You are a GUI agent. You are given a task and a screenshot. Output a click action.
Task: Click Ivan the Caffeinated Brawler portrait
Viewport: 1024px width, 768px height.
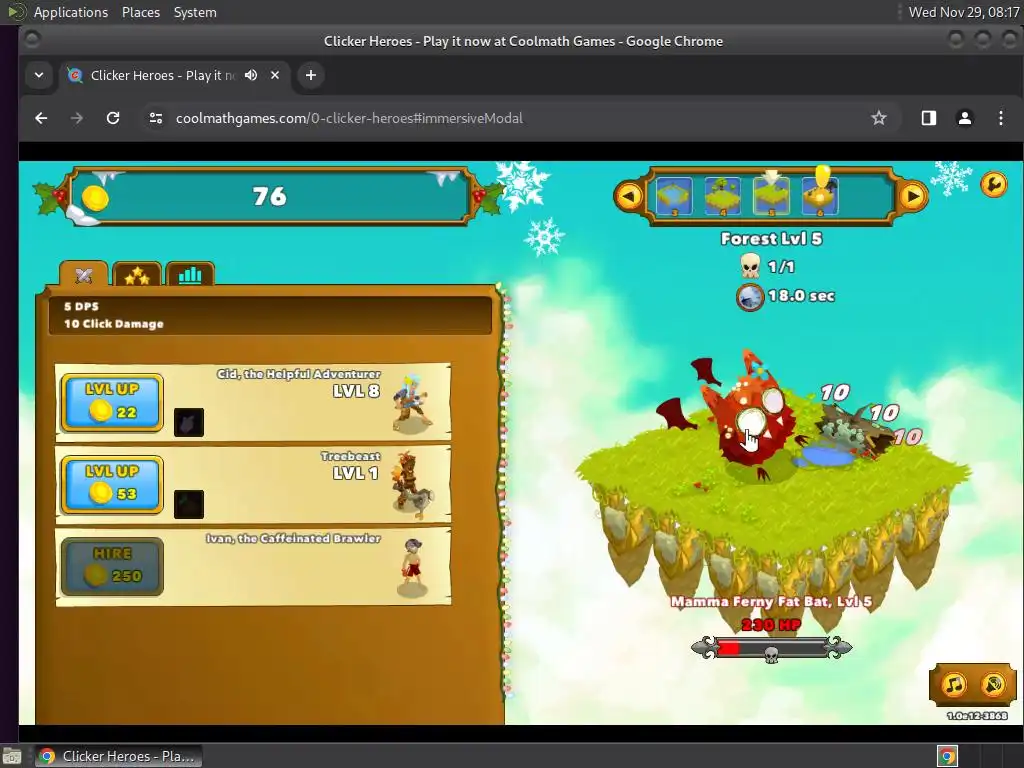point(412,567)
